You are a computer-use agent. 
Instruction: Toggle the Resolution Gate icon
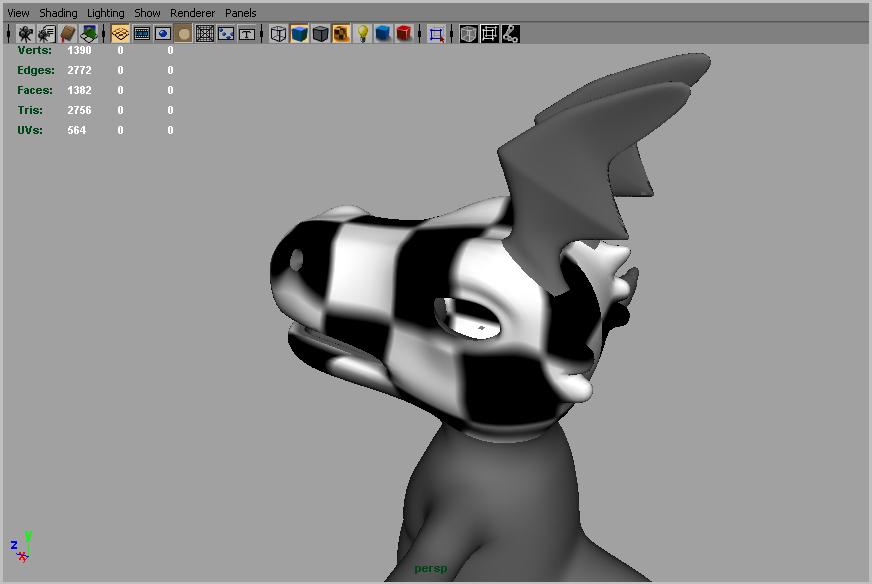pyautogui.click(x=162, y=34)
